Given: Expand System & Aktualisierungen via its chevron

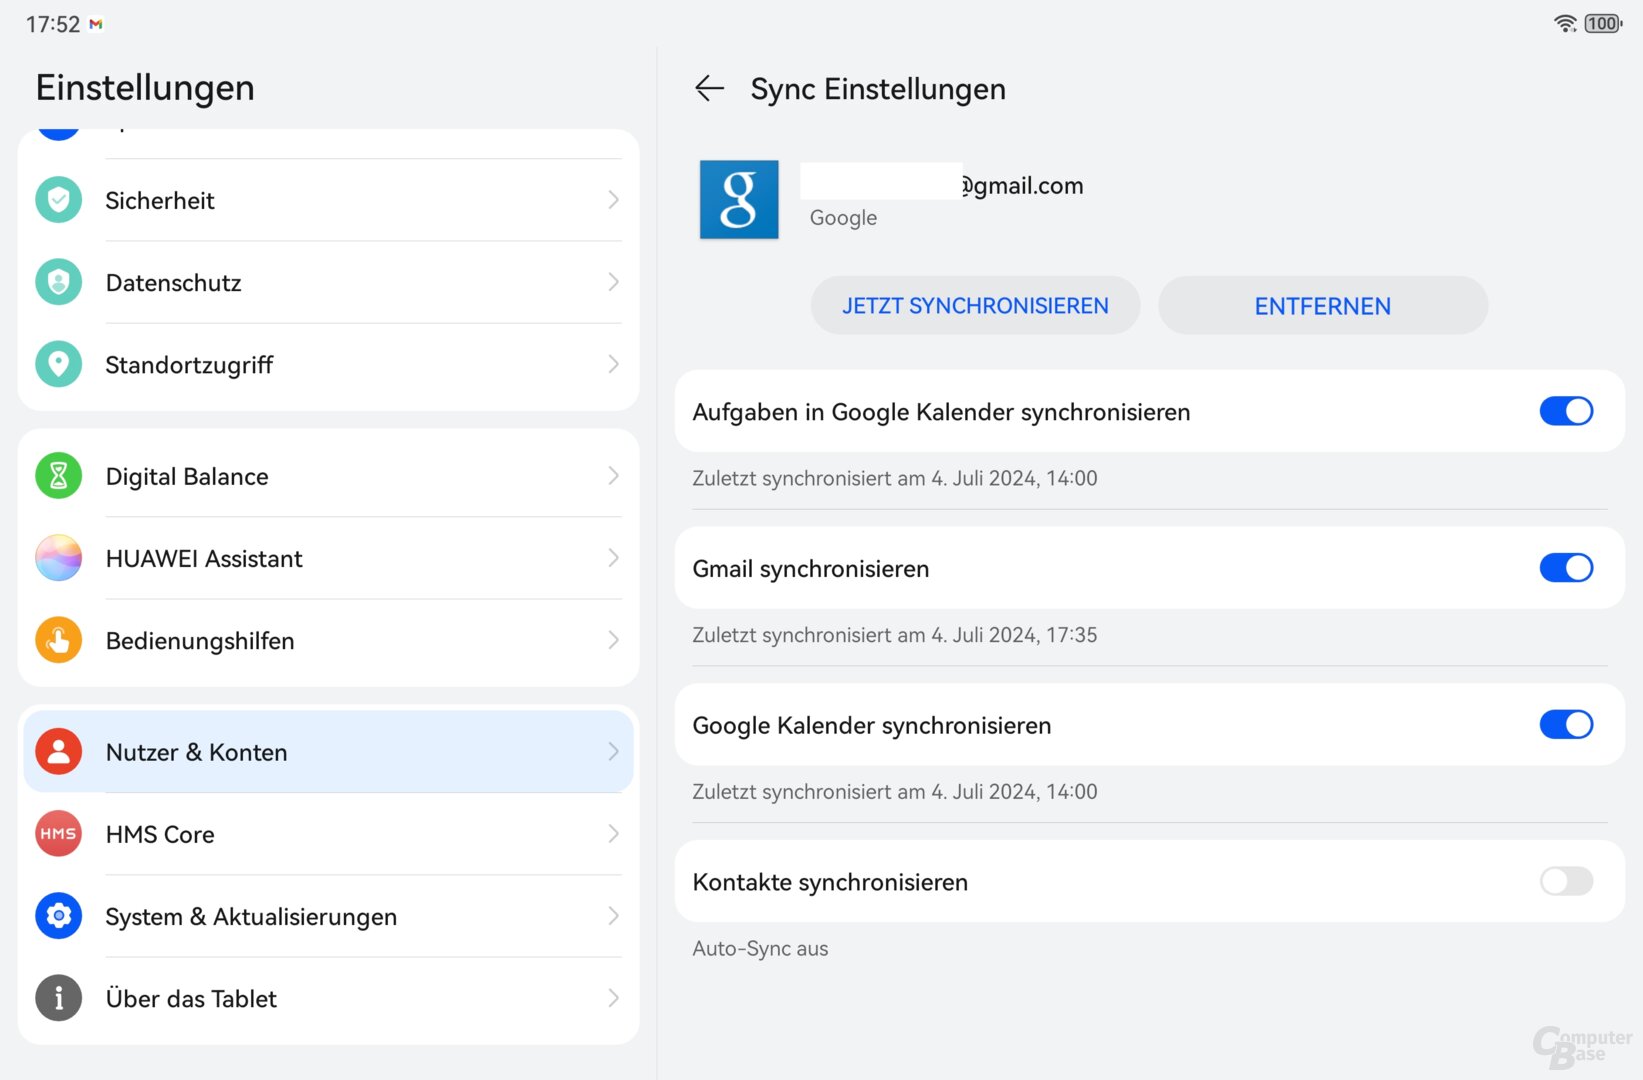Looking at the screenshot, I should (x=613, y=916).
